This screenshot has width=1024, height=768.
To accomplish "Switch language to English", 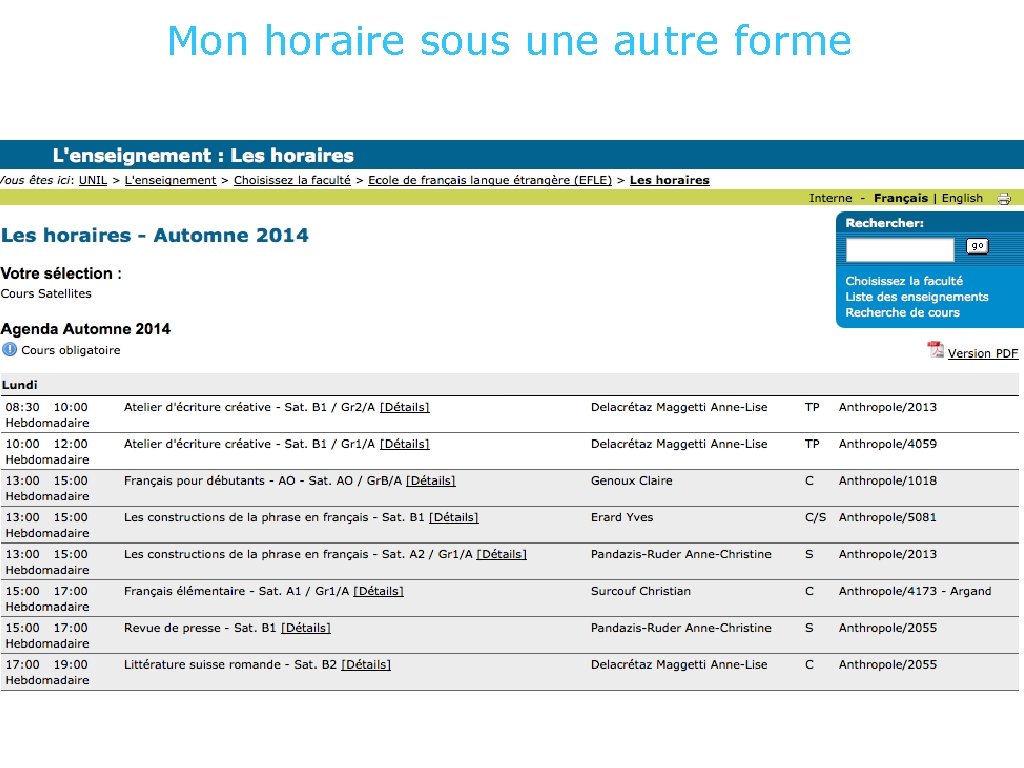I will point(962,198).
